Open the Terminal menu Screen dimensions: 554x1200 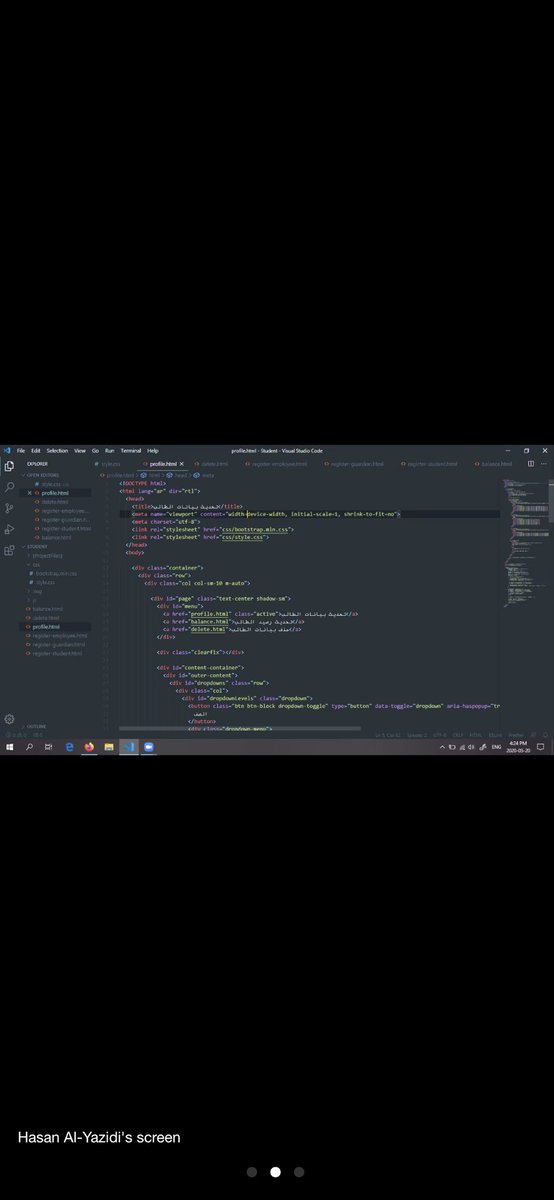tap(131, 451)
